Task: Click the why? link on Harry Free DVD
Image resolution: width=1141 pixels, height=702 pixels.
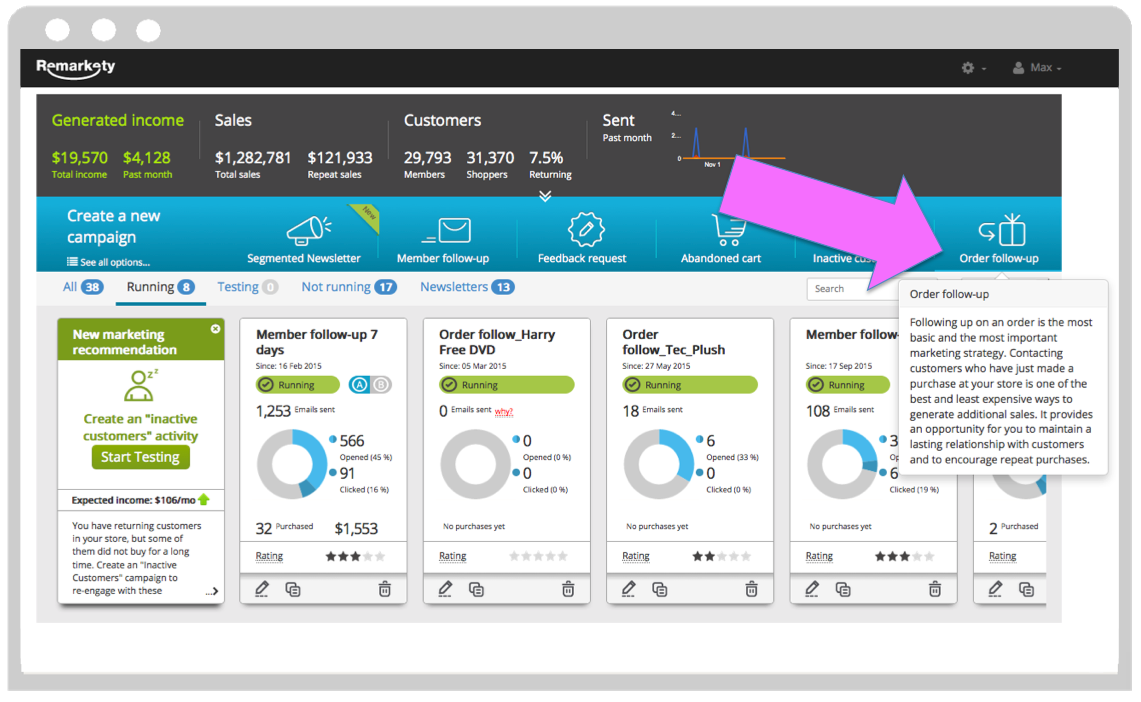Action: tap(504, 412)
